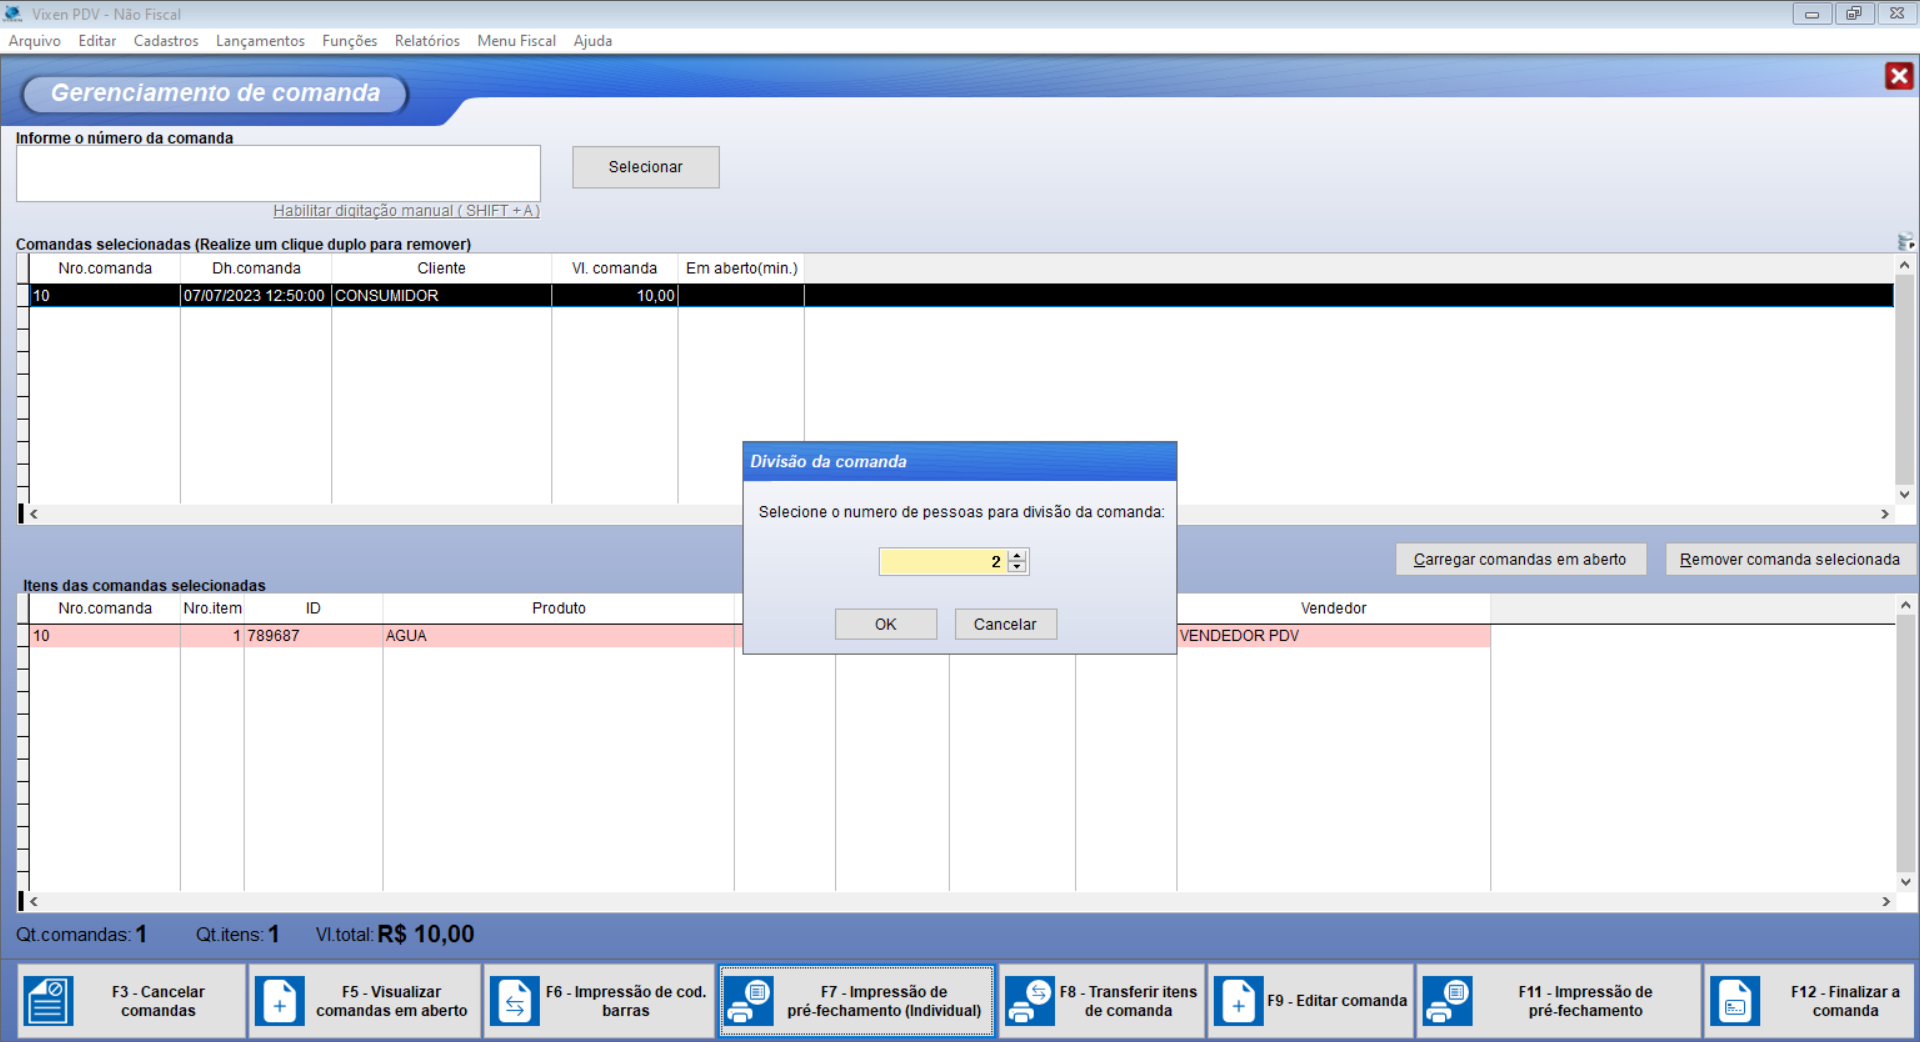Screen dimensions: 1920x1042
Task: Click the grid export icon above comandas table
Action: [x=1905, y=242]
